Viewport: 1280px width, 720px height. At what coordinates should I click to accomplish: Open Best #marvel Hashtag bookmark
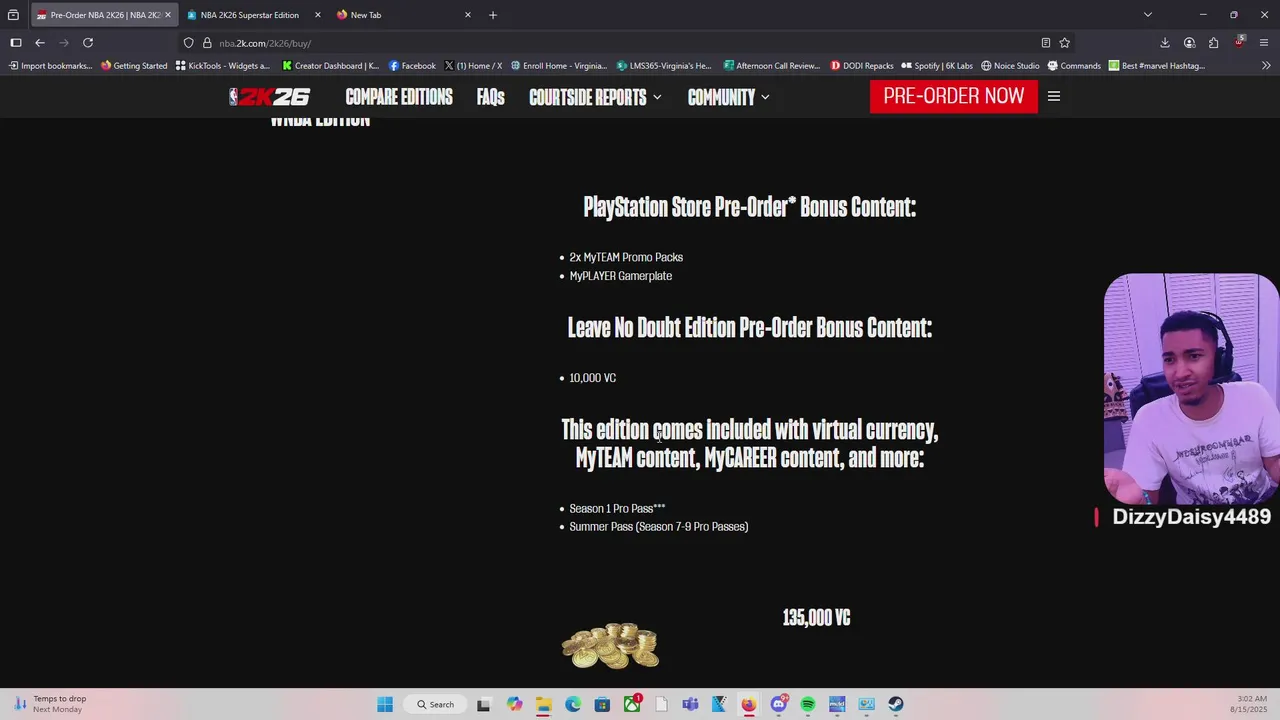coord(1157,66)
